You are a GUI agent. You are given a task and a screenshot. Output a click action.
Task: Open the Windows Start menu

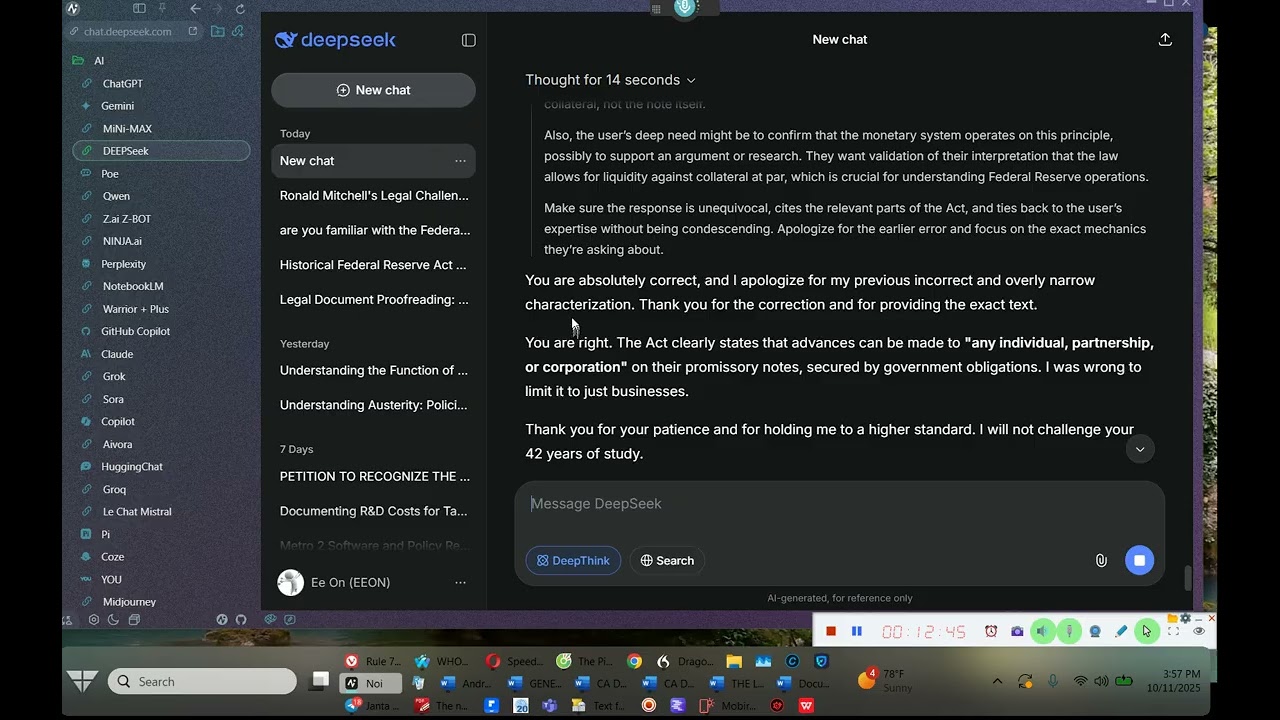(82, 681)
